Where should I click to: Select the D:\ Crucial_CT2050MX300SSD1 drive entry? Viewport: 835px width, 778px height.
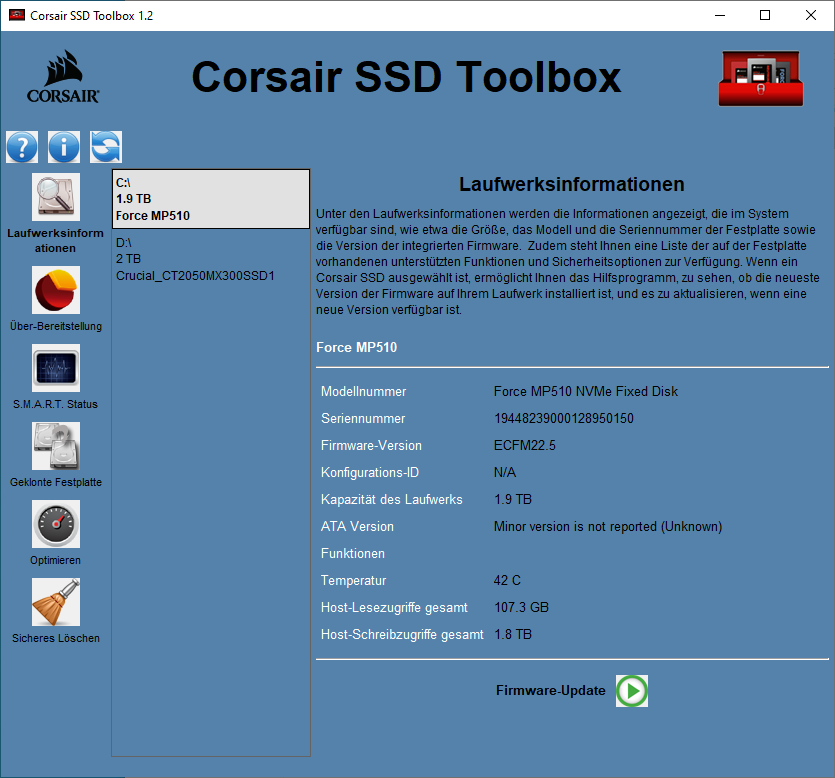(211, 259)
